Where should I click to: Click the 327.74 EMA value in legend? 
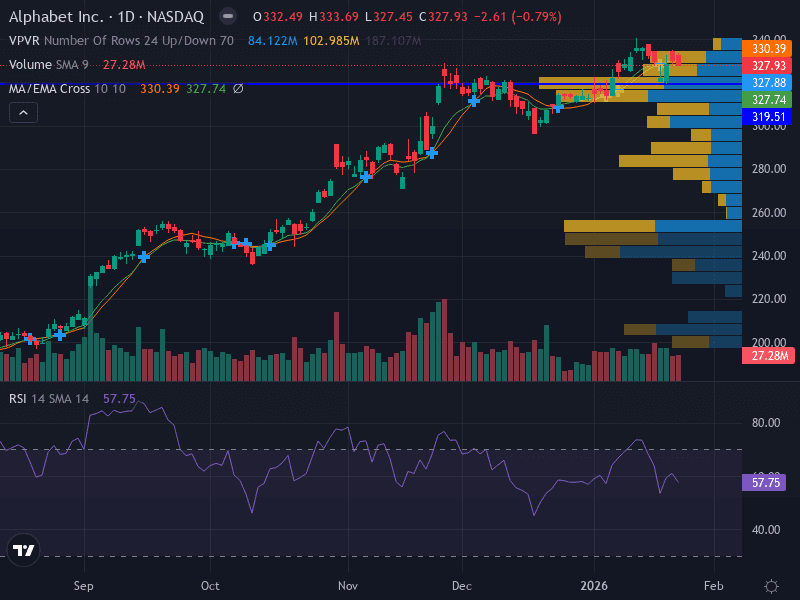click(206, 89)
